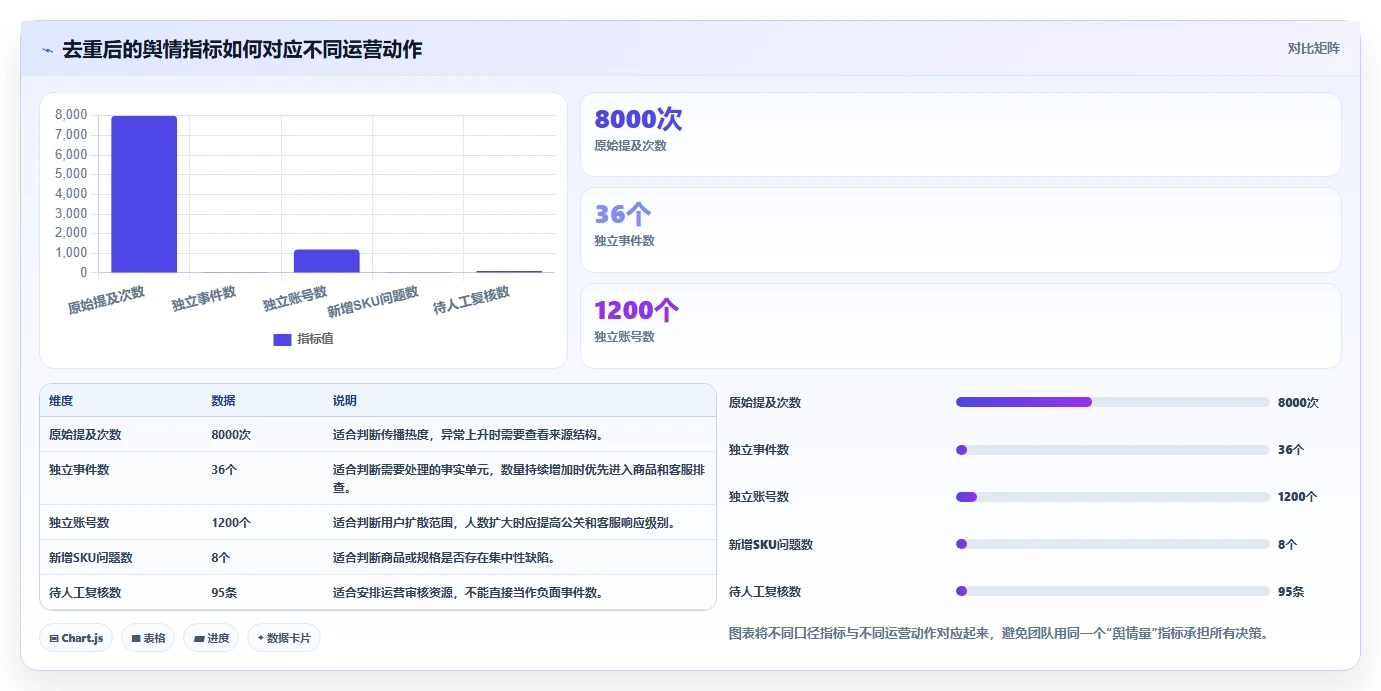Screen dimensions: 1381x691
Task: Select the 独立事件数 table row label
Action: click(x=79, y=469)
